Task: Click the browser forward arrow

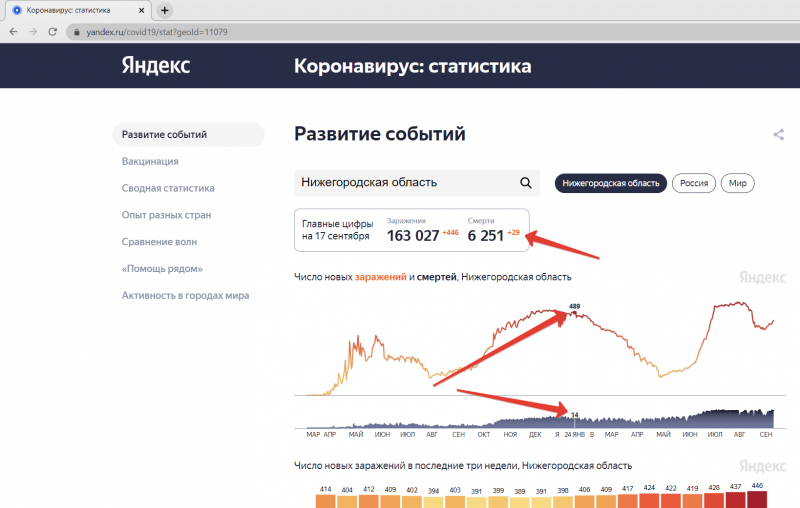Action: tap(33, 32)
